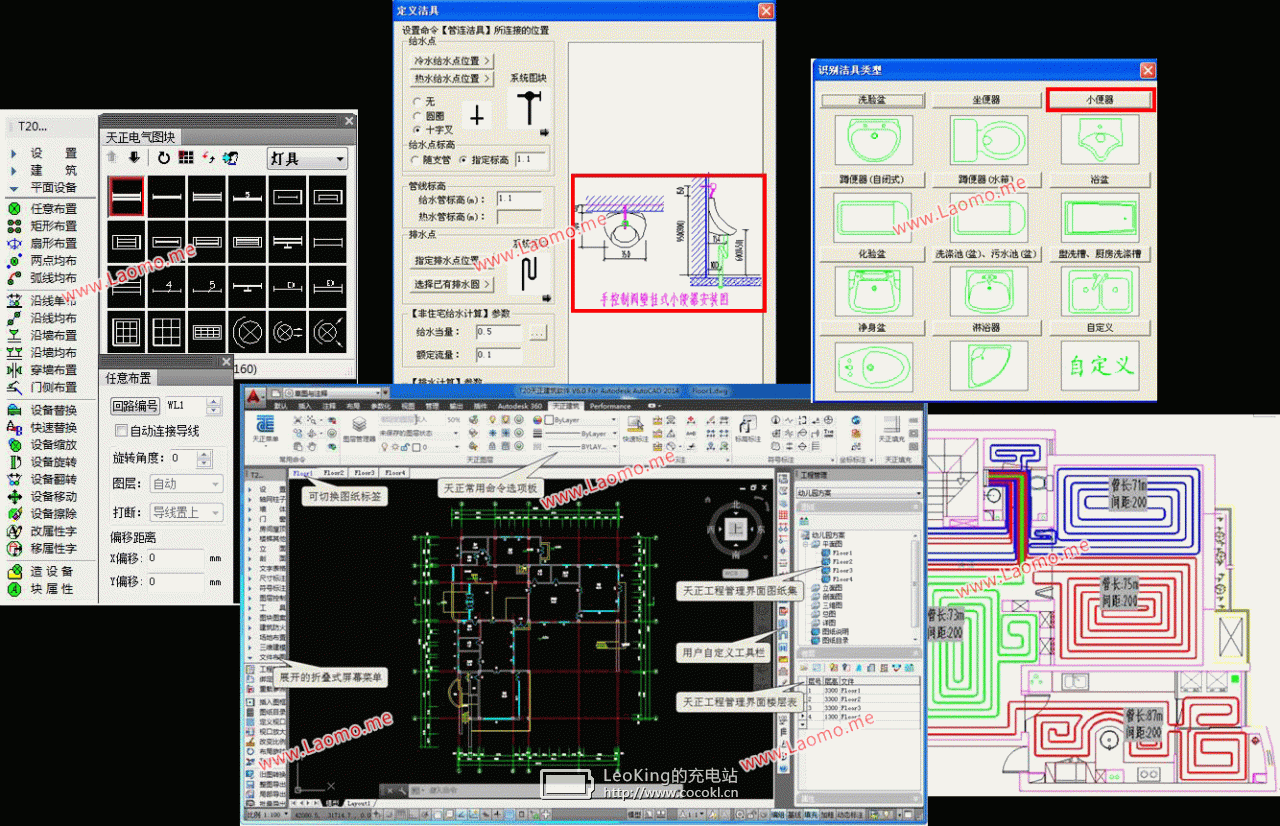The width and height of the screenshot is (1280, 826).
Task: Click the 选择已有排水圆 button
Action: click(x=452, y=285)
